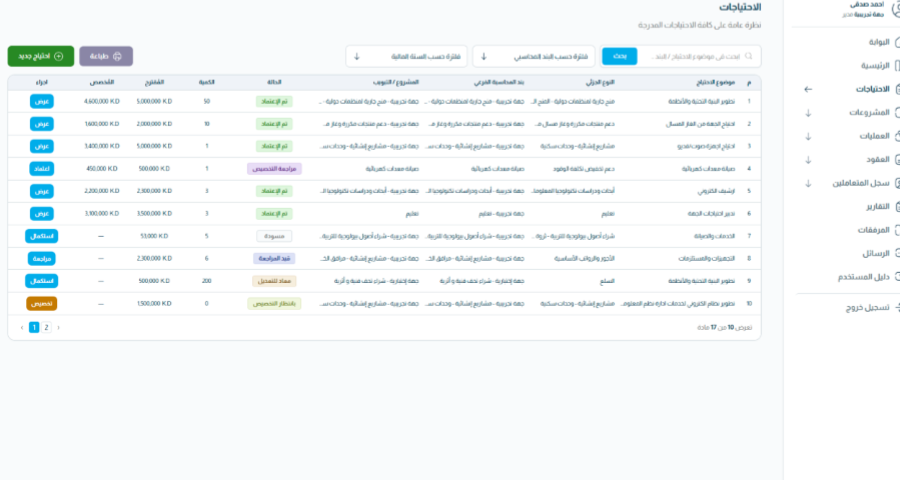This screenshot has width=900, height=480.
Task: Click the previous page arrow beside page 1
Action: (22, 327)
